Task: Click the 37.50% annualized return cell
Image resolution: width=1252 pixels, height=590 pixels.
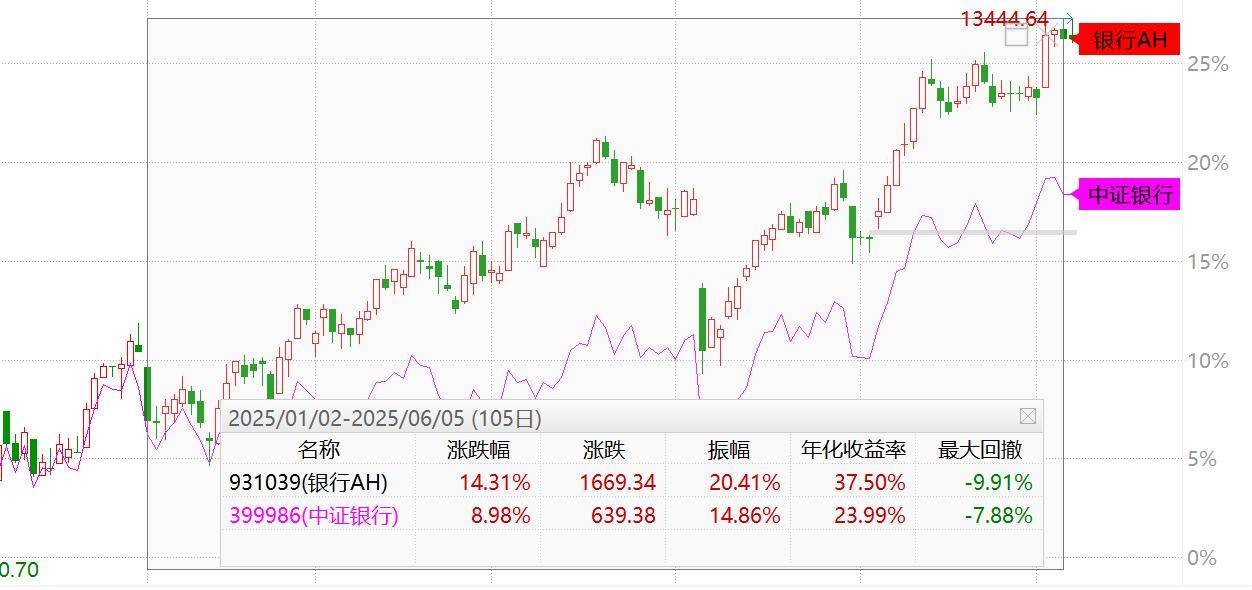Action: (869, 482)
